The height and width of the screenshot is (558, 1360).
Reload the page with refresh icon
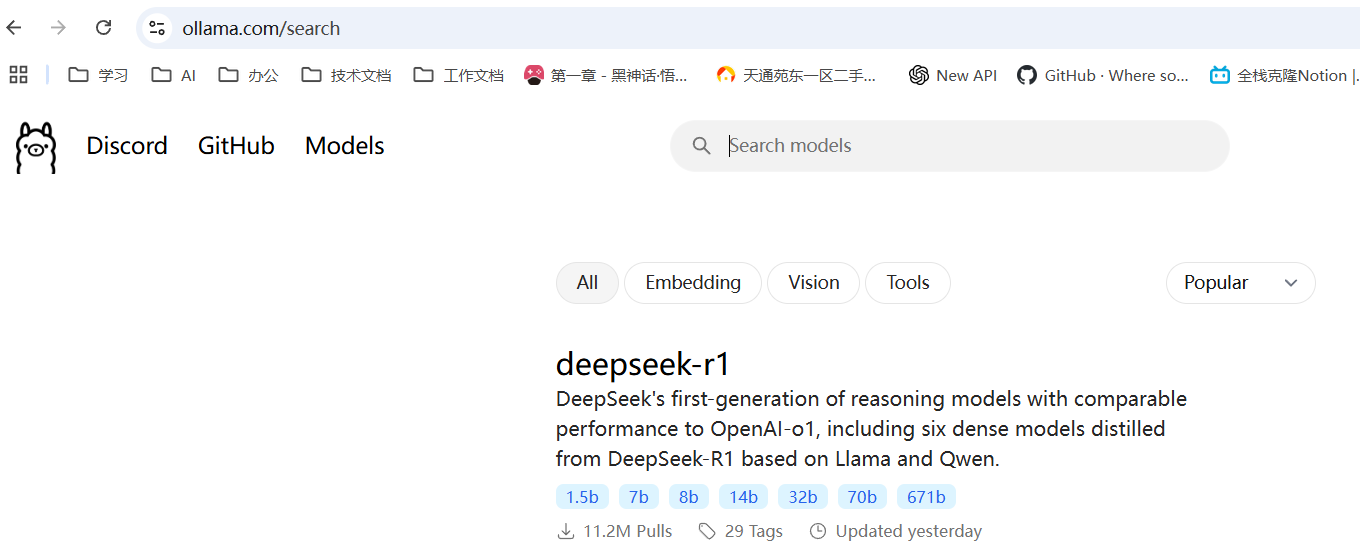[103, 28]
